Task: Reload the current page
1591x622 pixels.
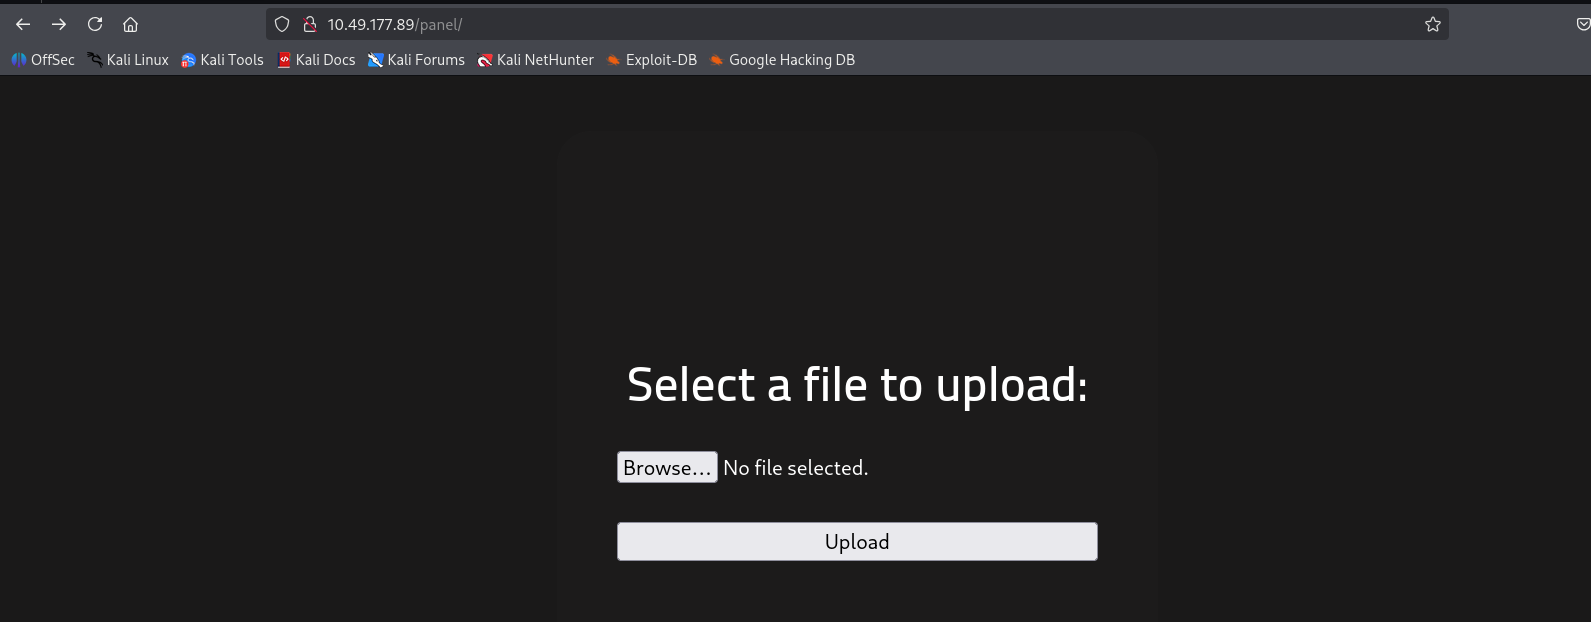Action: tap(95, 24)
